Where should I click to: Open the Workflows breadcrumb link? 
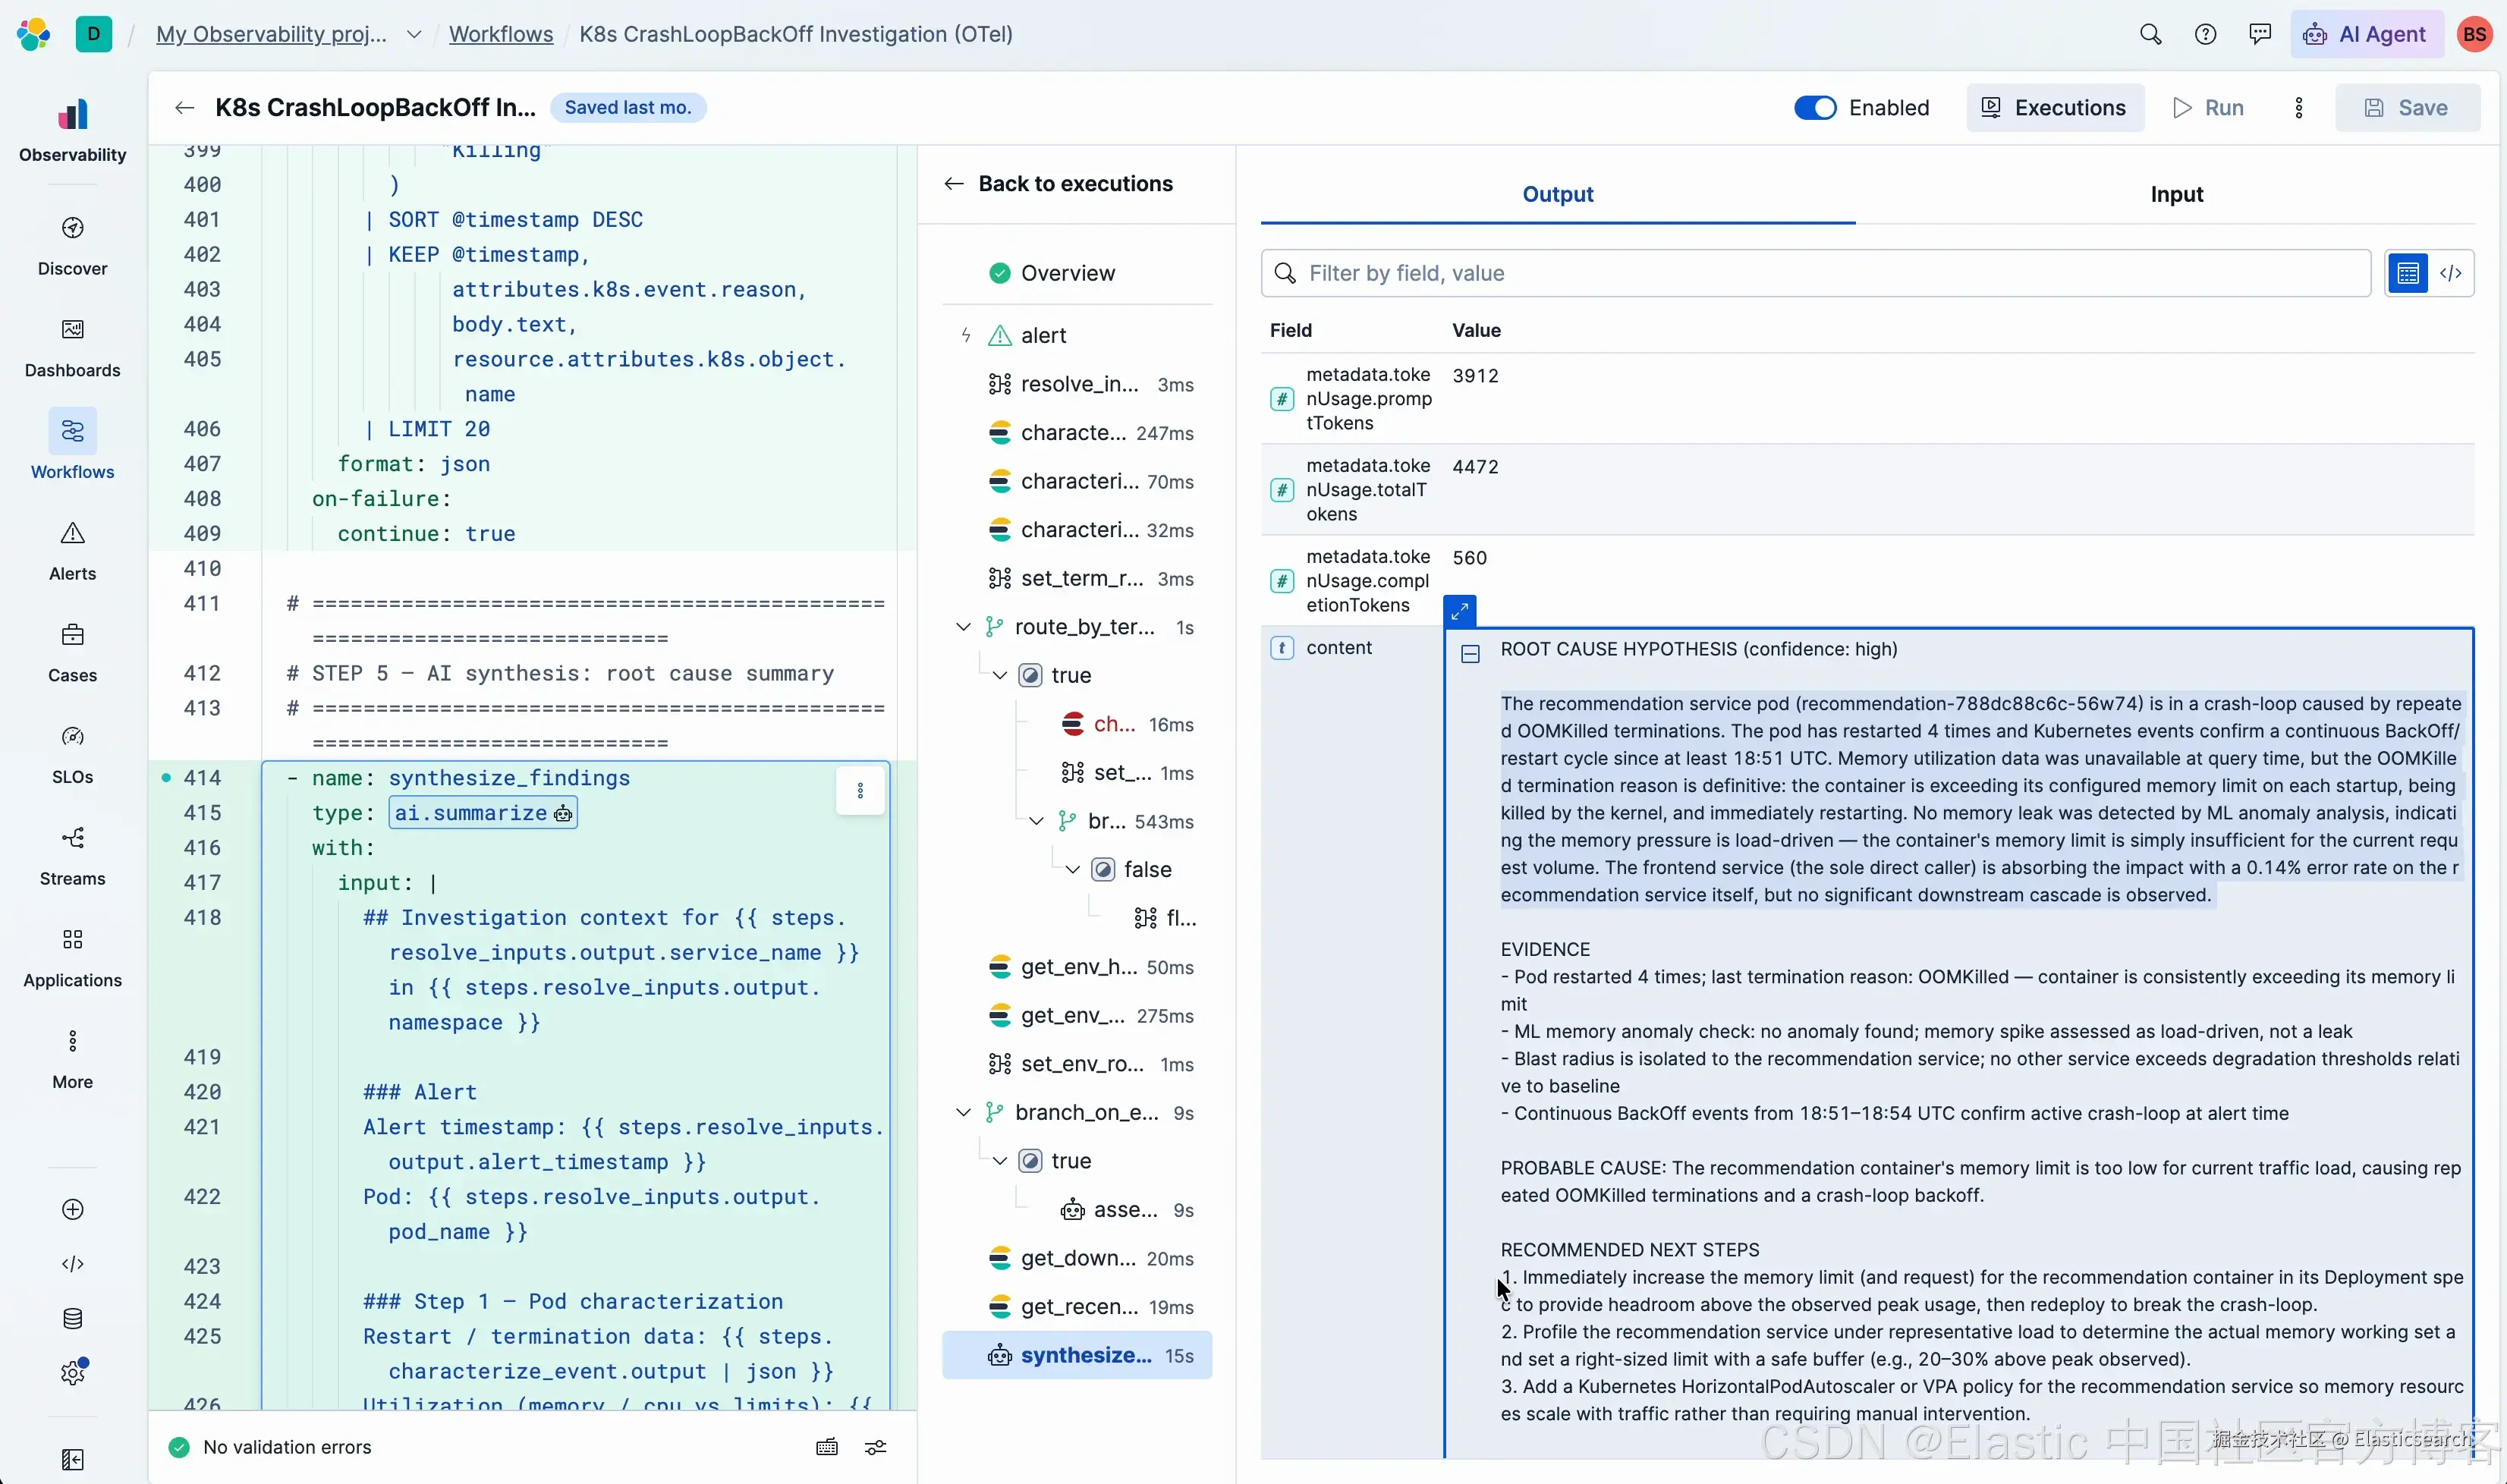(x=501, y=34)
